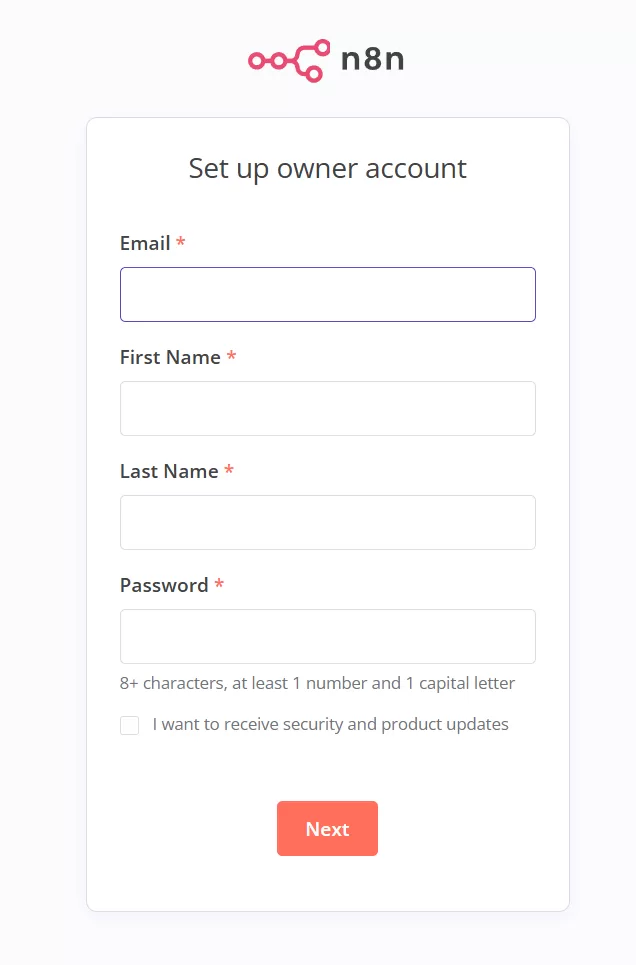The height and width of the screenshot is (965, 636).
Task: Click blank card area below the Next button
Action: pyautogui.click(x=327, y=885)
